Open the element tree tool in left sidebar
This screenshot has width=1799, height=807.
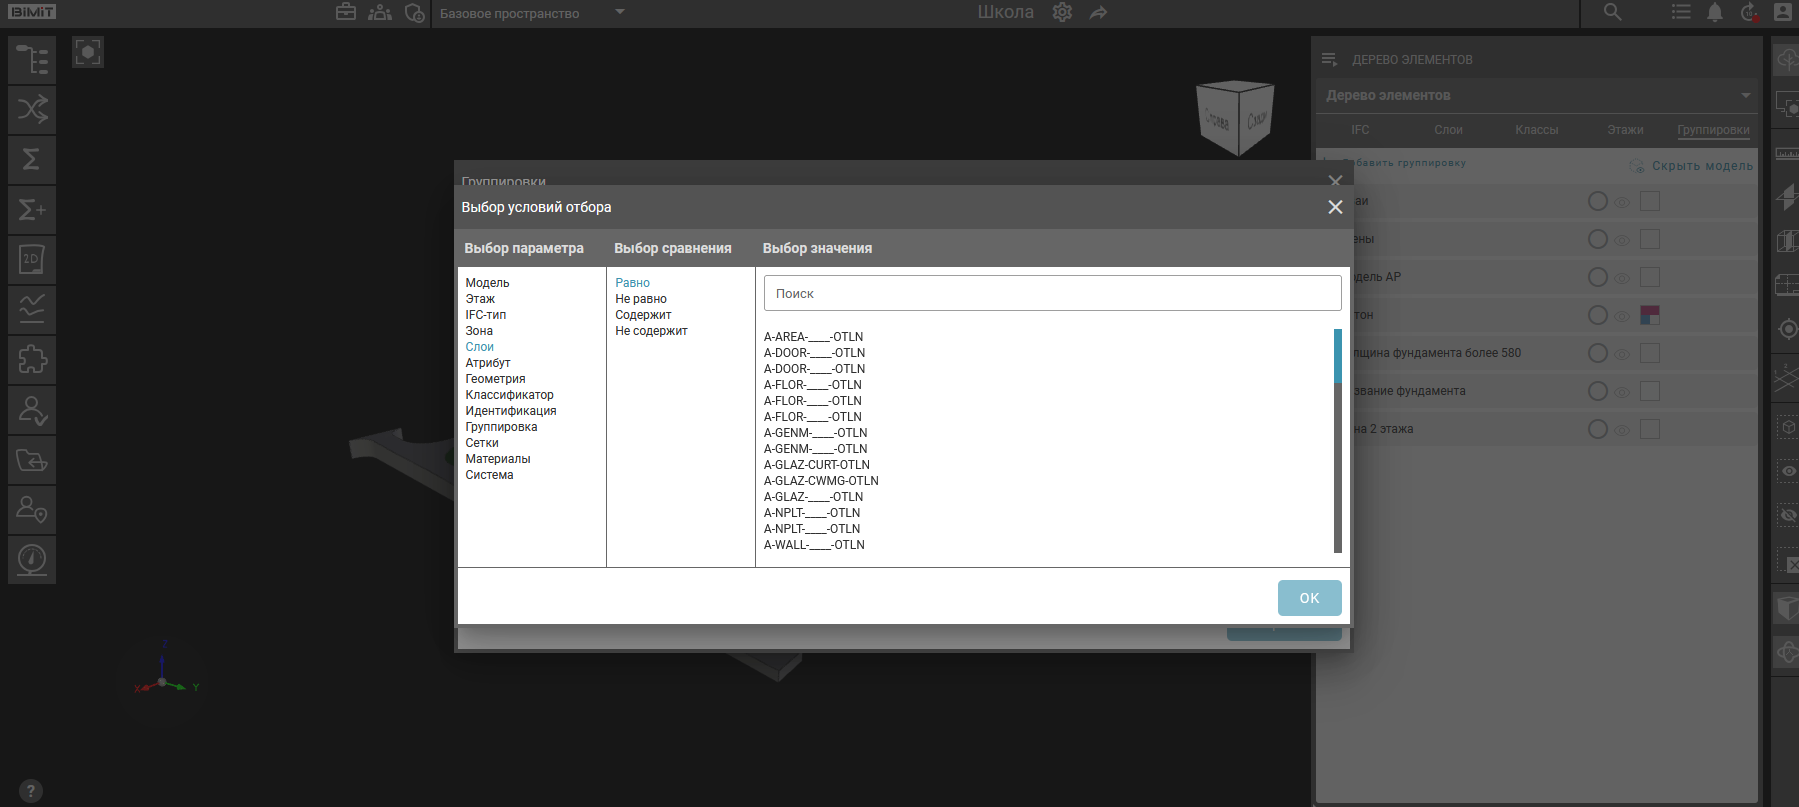(32, 60)
